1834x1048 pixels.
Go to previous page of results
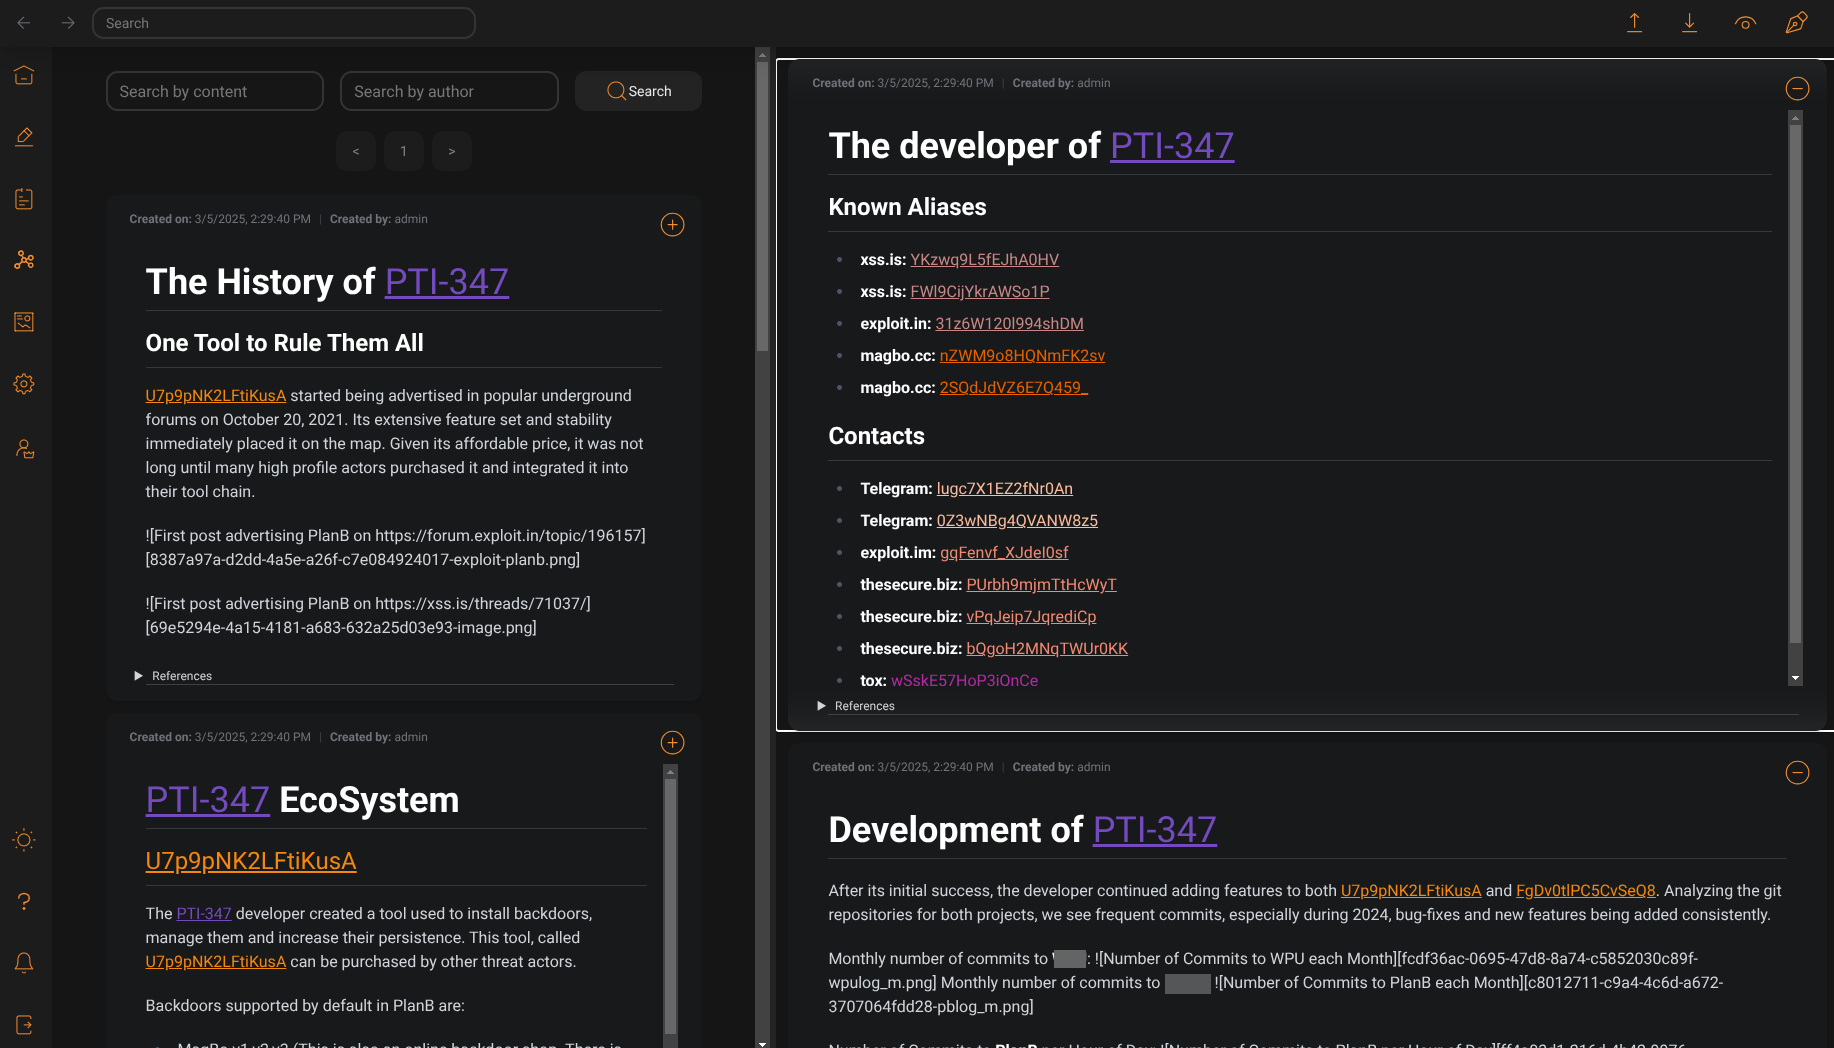(x=356, y=151)
